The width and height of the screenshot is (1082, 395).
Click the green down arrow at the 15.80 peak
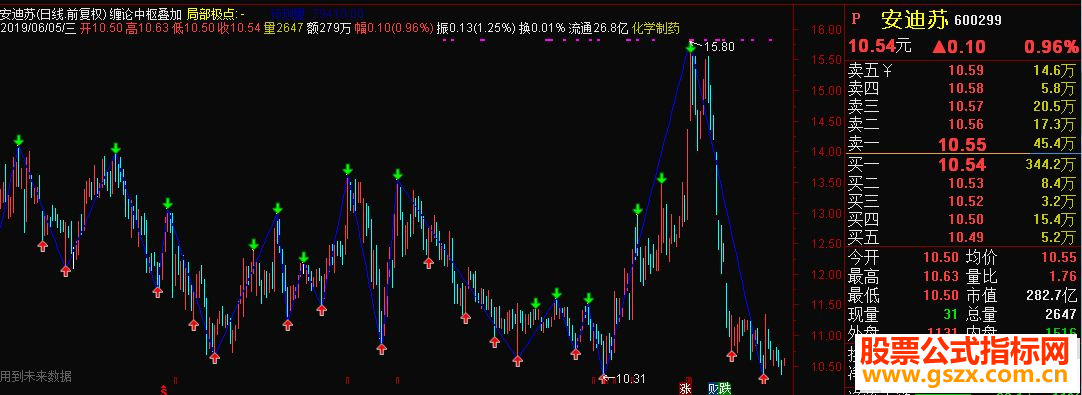(691, 47)
